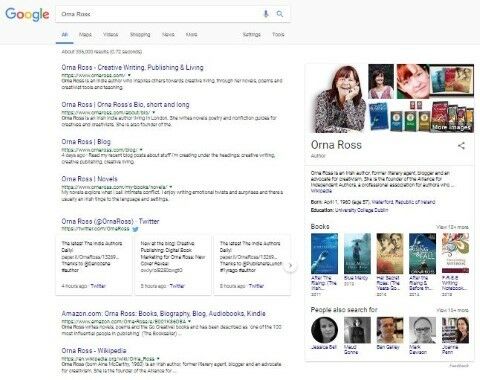Click the Waterford, Republic of Ireland link
This screenshot has width=480, height=380.
[x=403, y=202]
